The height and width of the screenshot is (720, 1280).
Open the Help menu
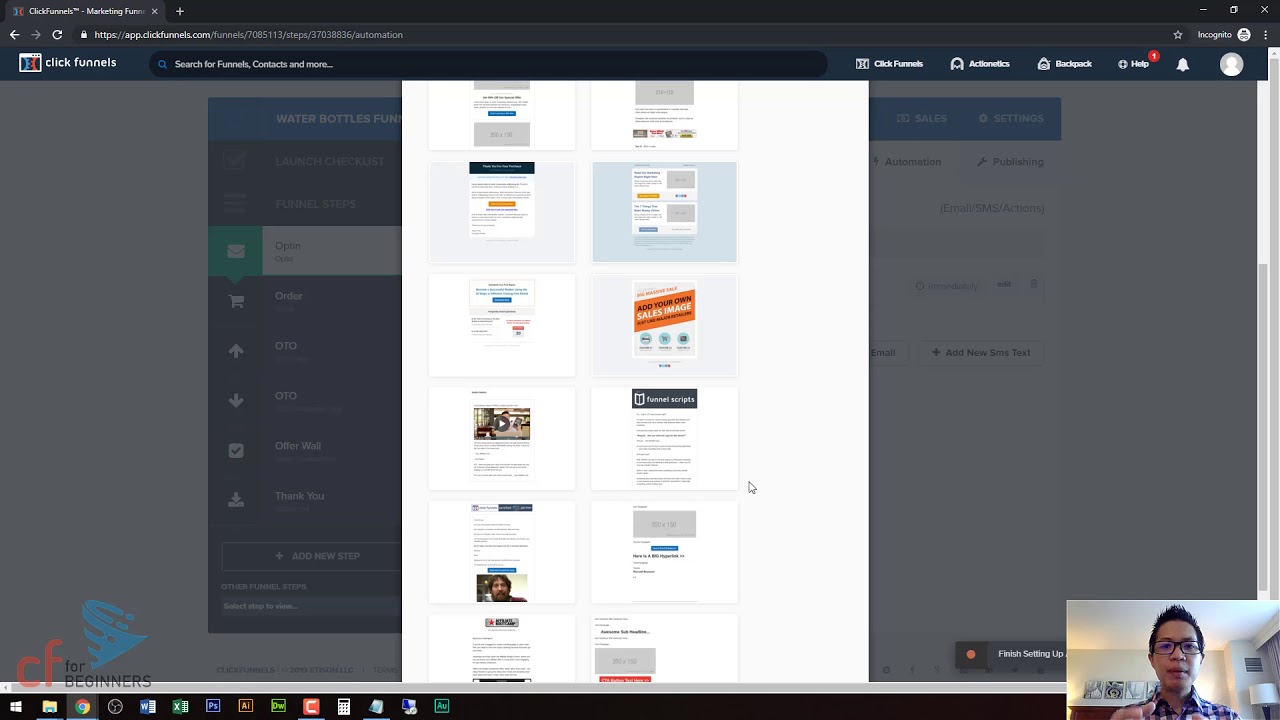[x=1134, y=64]
